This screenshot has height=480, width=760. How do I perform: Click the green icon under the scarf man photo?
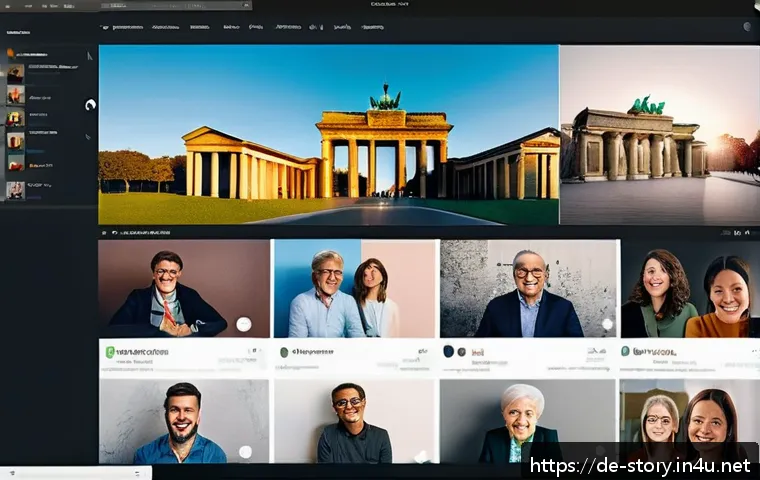(x=110, y=352)
